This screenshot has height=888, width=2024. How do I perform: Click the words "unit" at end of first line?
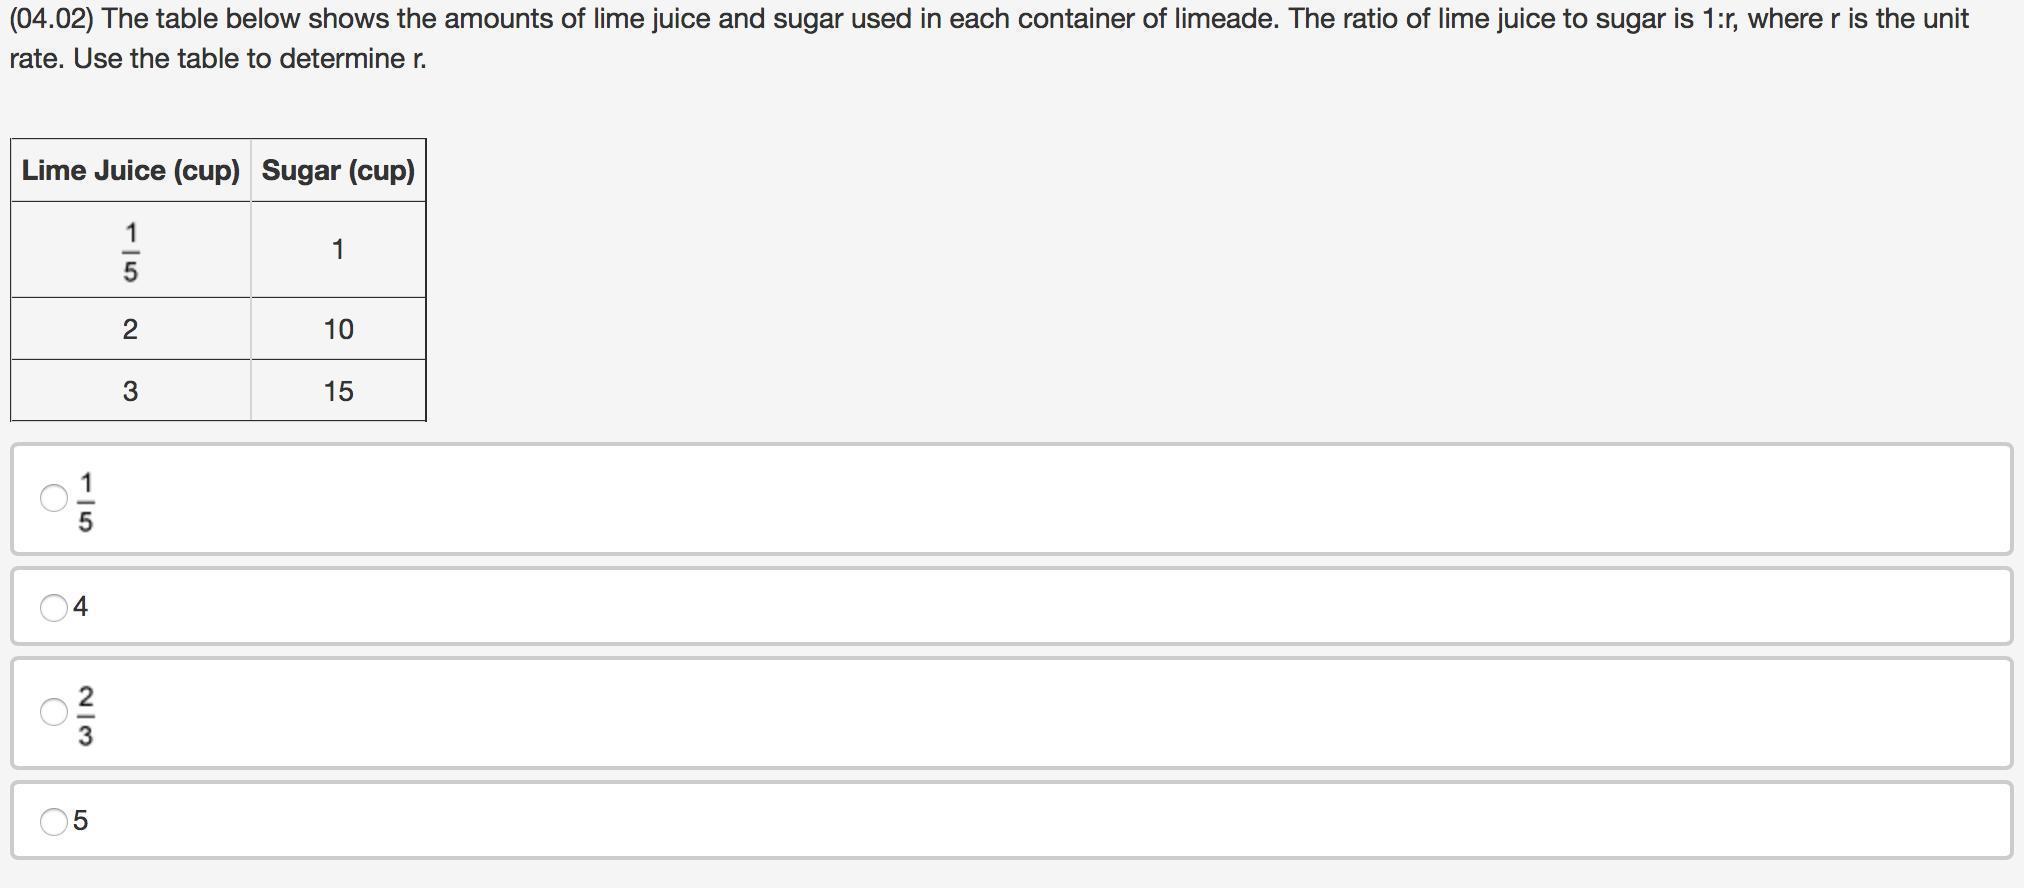1942,19
